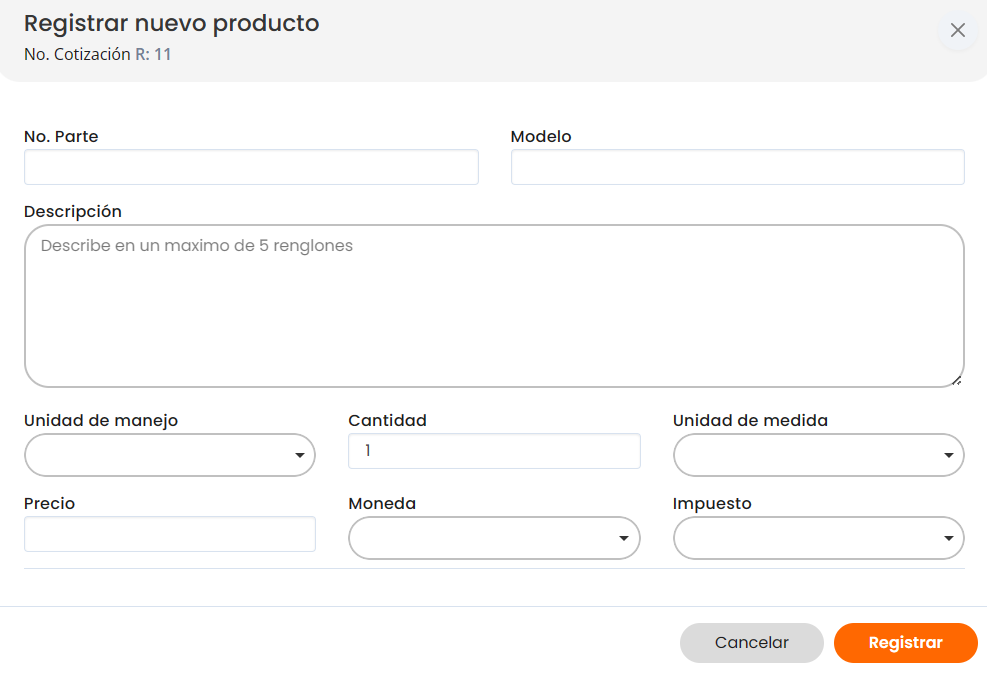Screen dimensions: 987x674
Task: Click the "Descripción" label text
Action: [73, 212]
